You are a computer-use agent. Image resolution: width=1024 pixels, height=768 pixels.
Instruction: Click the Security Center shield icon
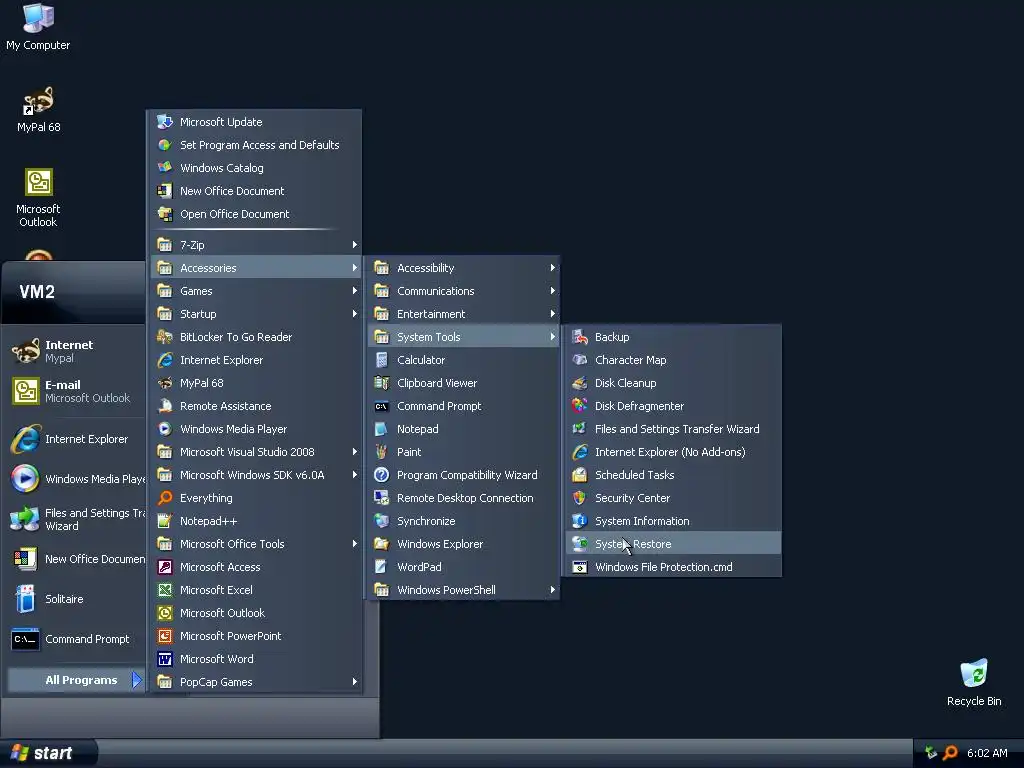point(579,498)
